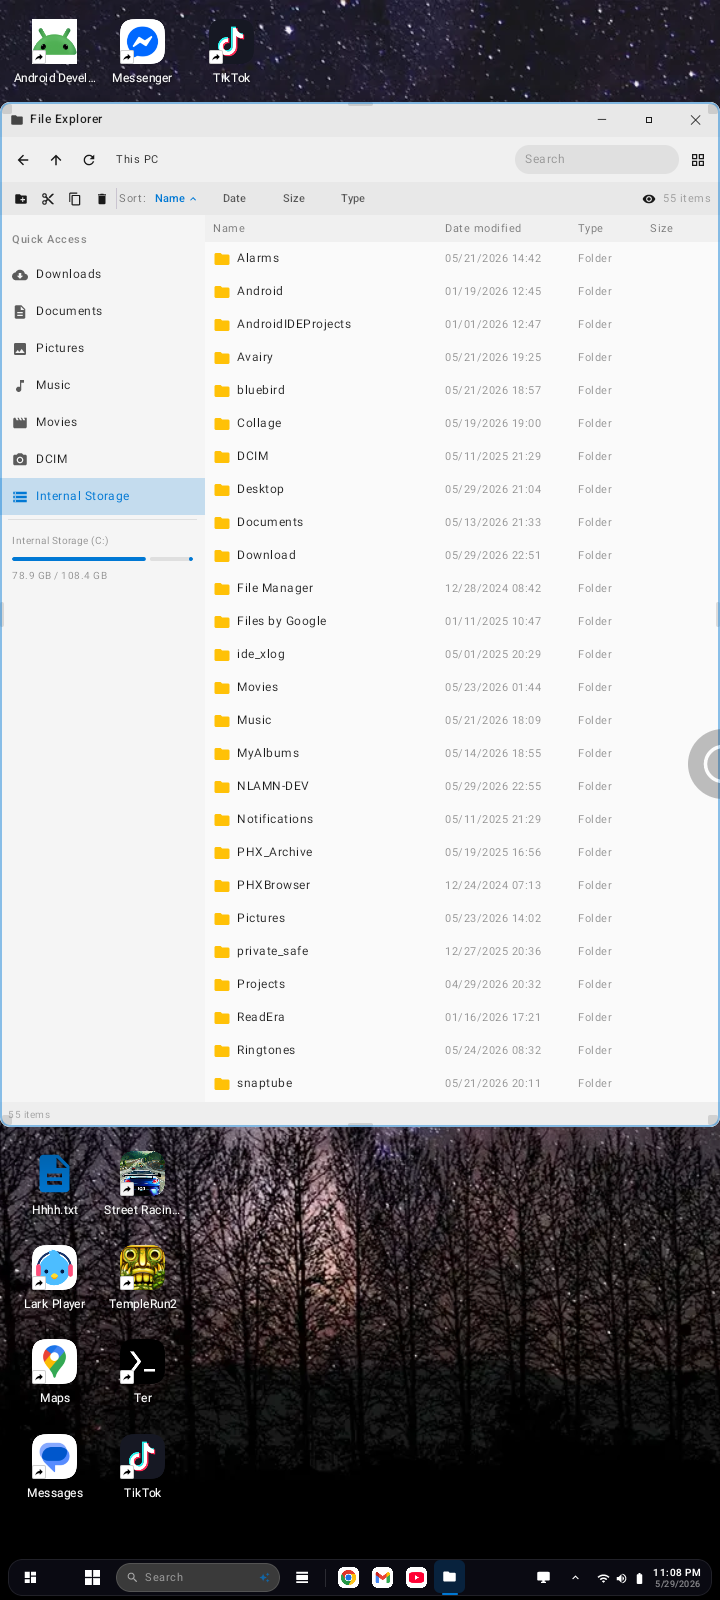The image size is (720, 1600).
Task: Click the Internal Storage usage bar
Action: coord(102,559)
